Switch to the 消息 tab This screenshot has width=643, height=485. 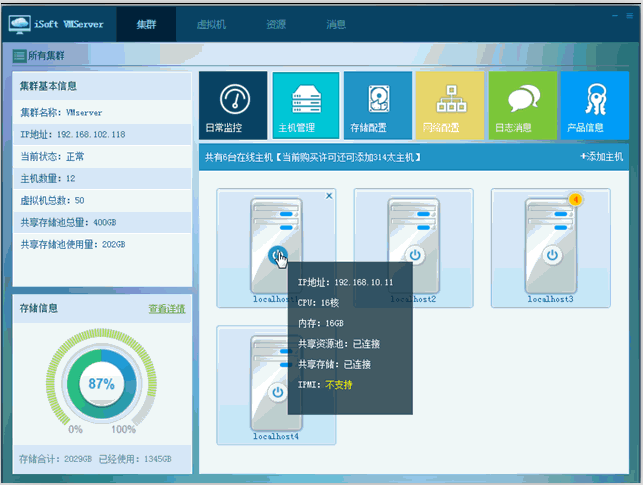pos(336,25)
